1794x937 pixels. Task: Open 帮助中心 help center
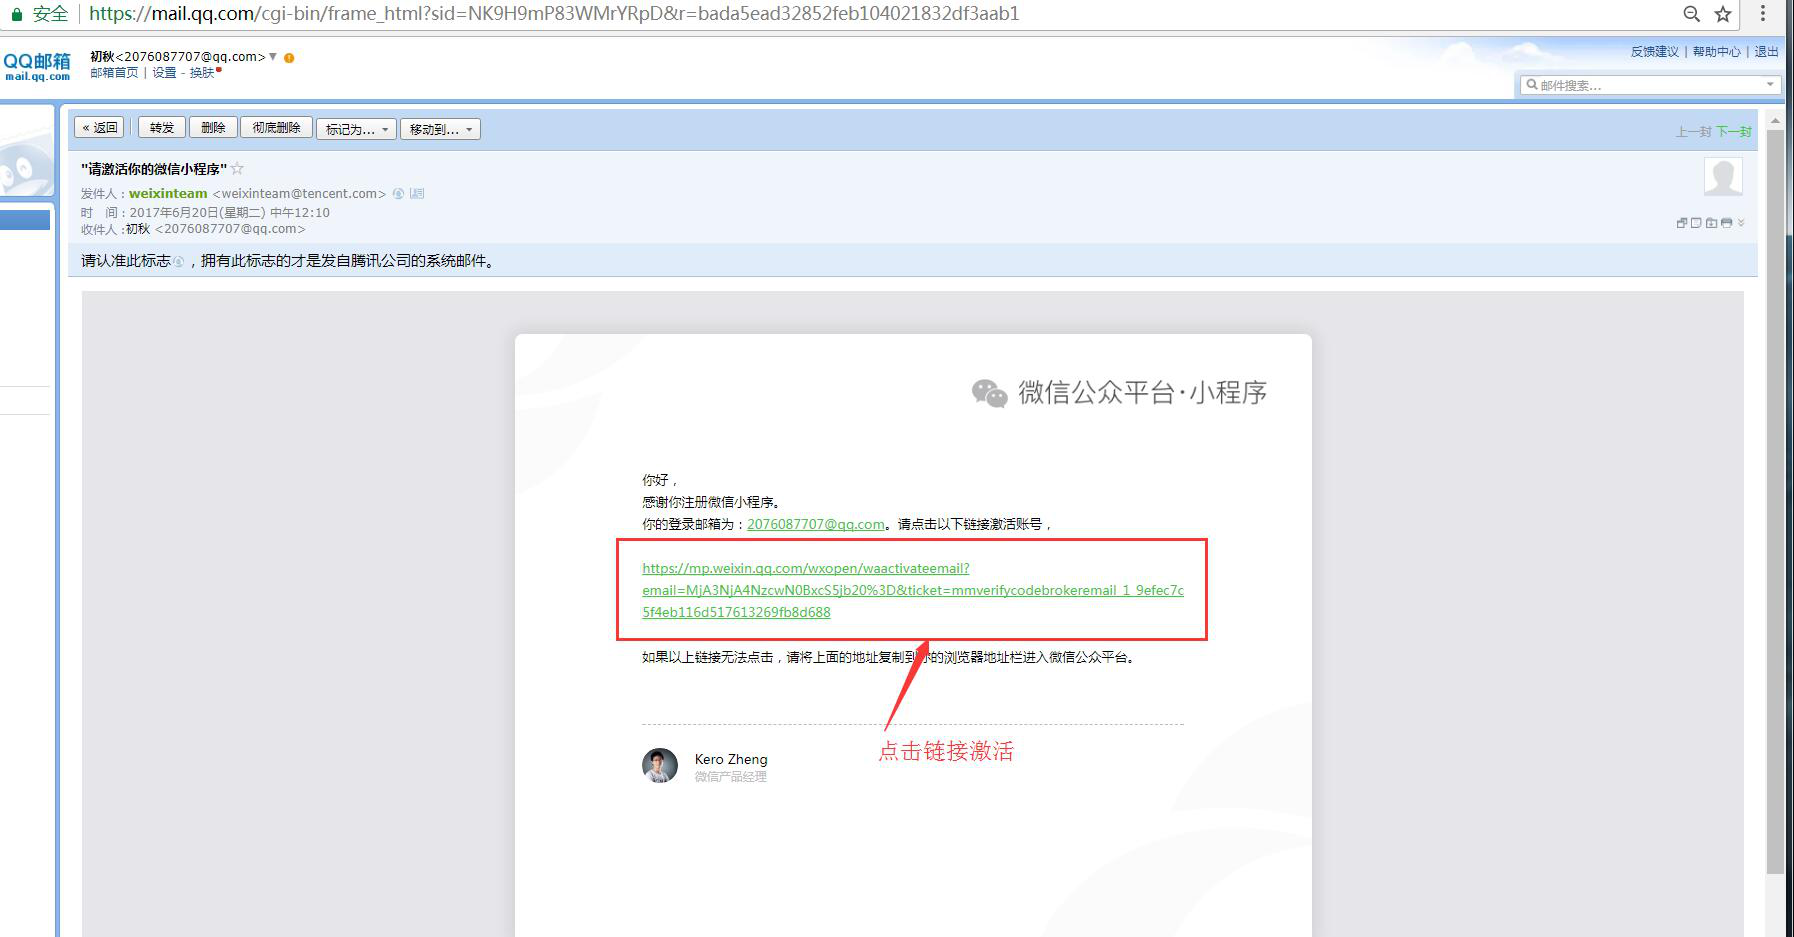click(1717, 51)
